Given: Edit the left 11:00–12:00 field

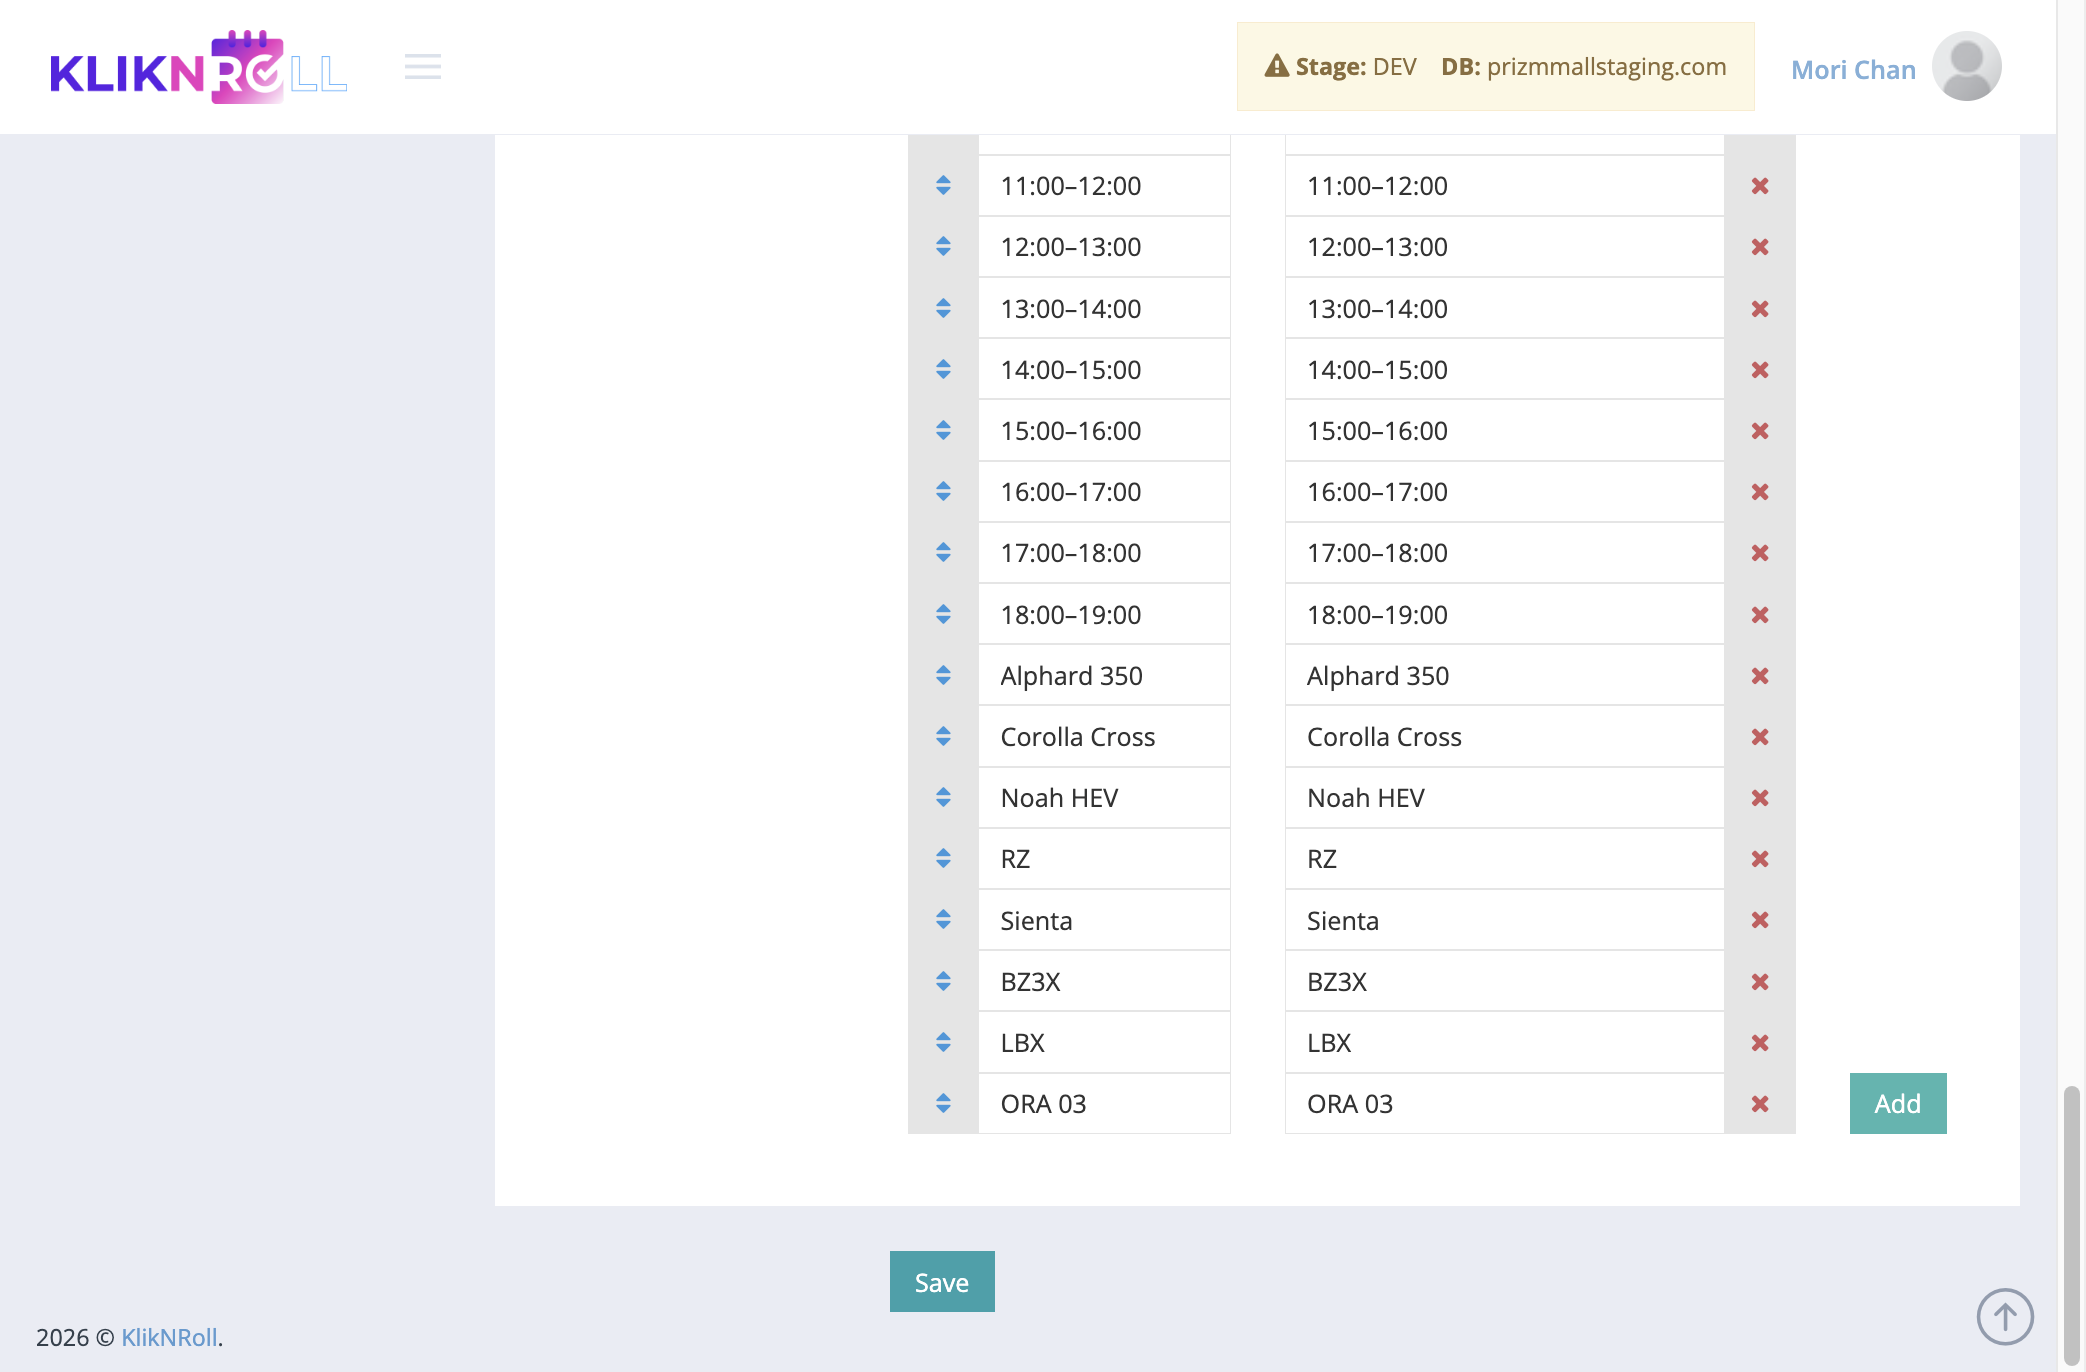Looking at the screenshot, I should click(1104, 186).
